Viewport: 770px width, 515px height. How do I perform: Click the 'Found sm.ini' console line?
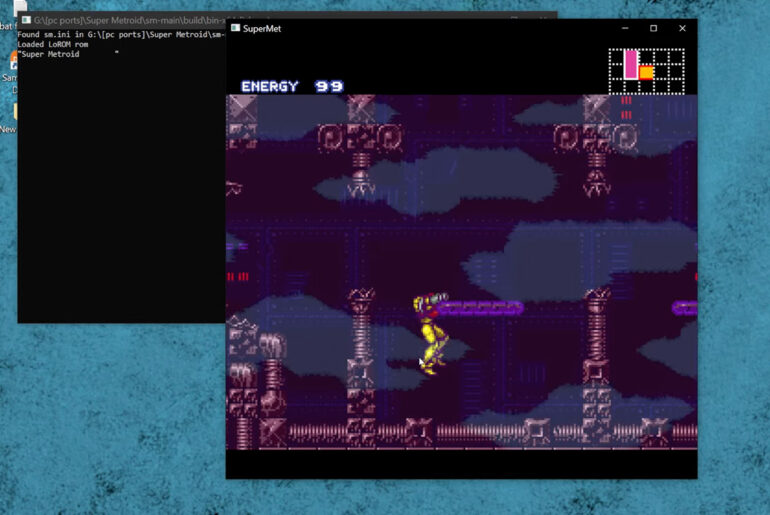[x=121, y=34]
